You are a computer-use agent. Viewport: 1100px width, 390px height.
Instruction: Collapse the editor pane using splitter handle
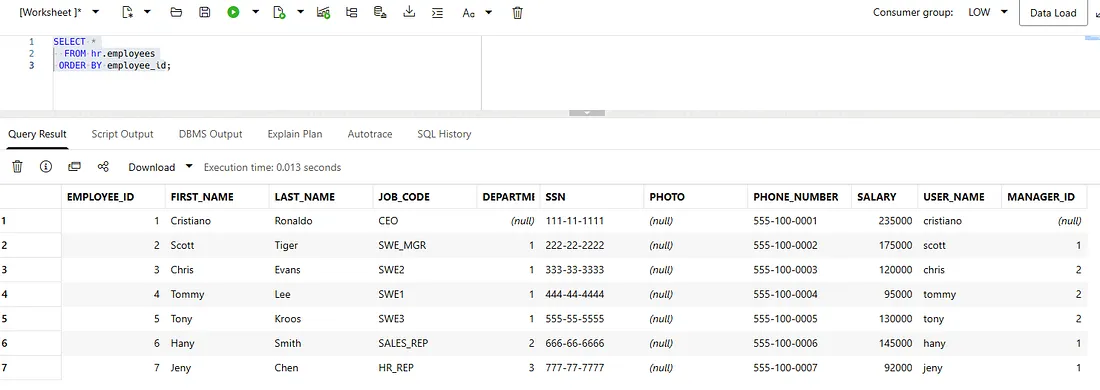tap(586, 113)
